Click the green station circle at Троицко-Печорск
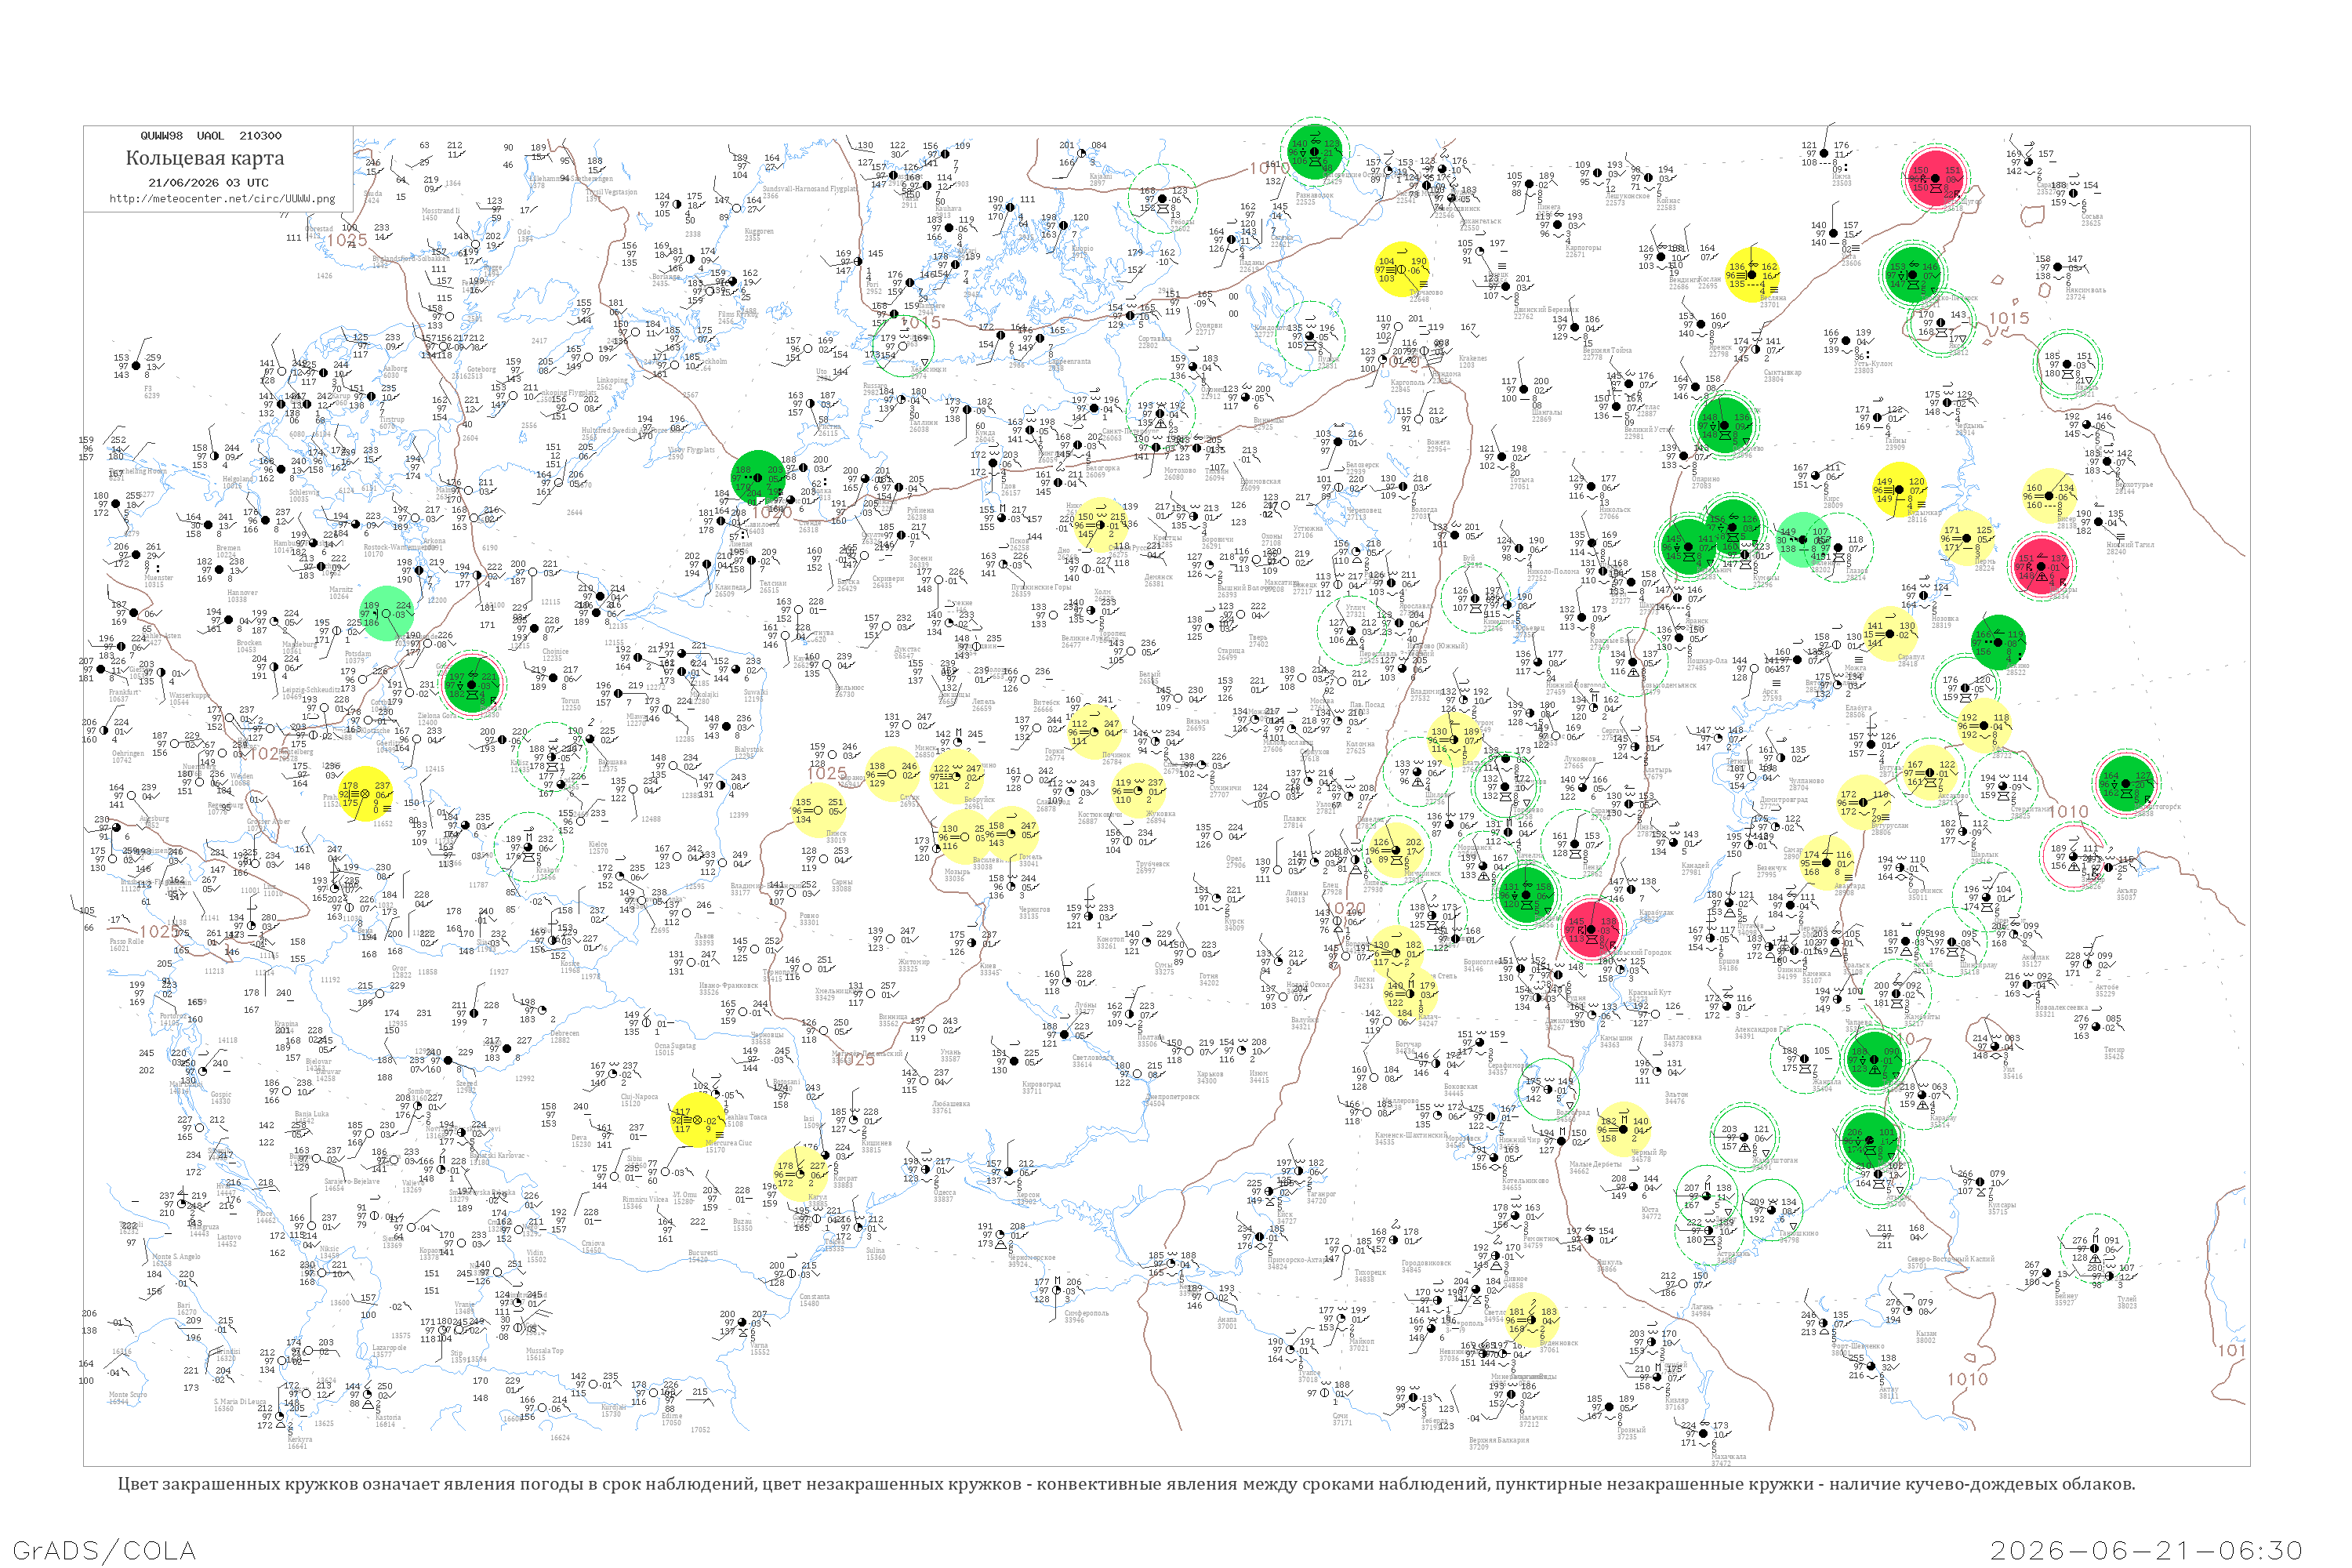2352x1568 pixels. [x=1913, y=274]
